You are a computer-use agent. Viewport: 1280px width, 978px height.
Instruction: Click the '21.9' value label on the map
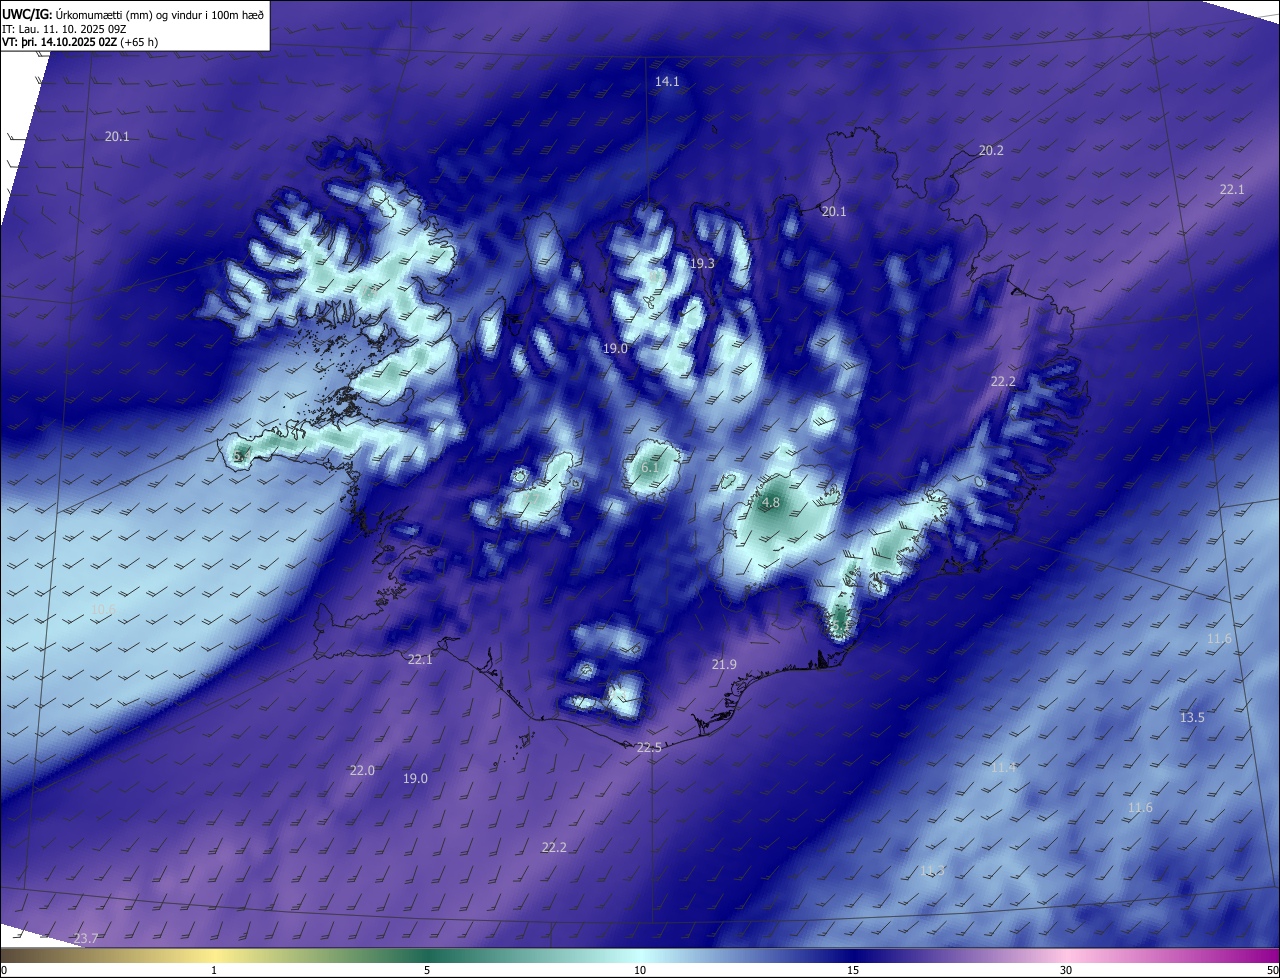tap(724, 665)
